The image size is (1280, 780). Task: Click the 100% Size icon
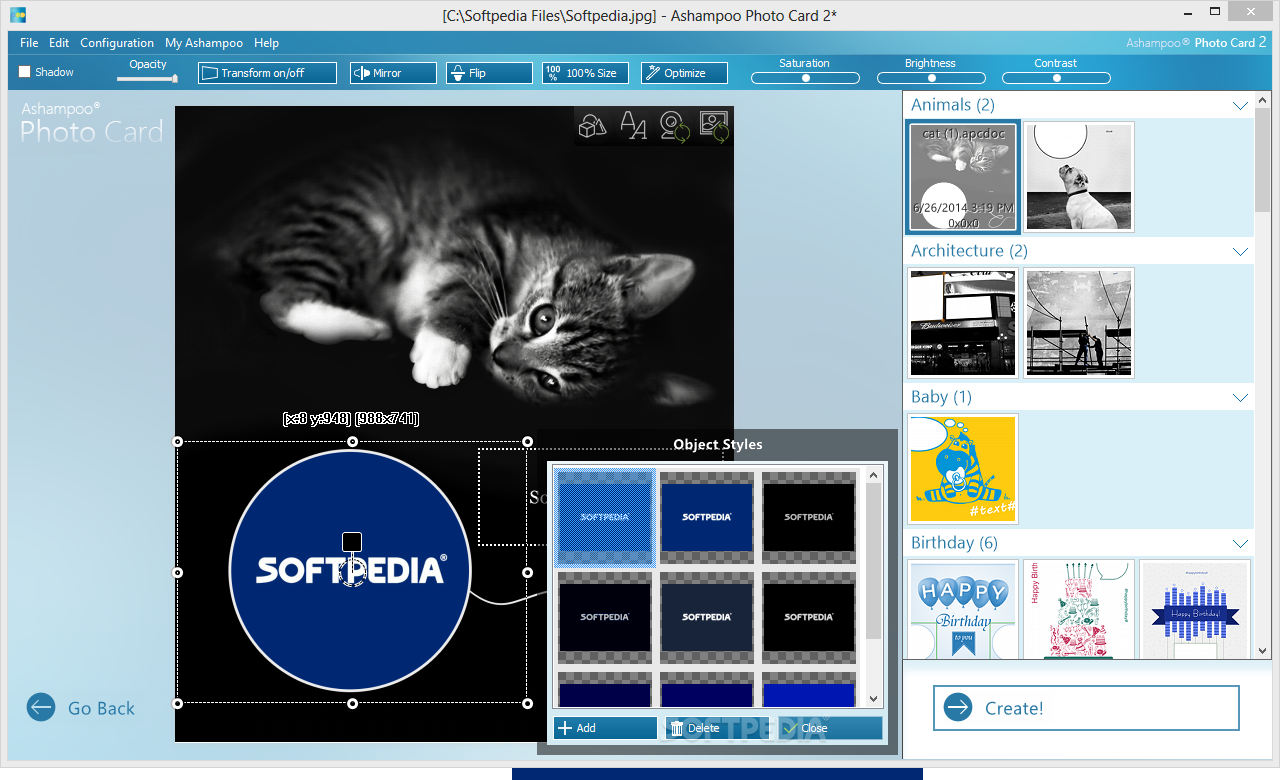pyautogui.click(x=553, y=73)
